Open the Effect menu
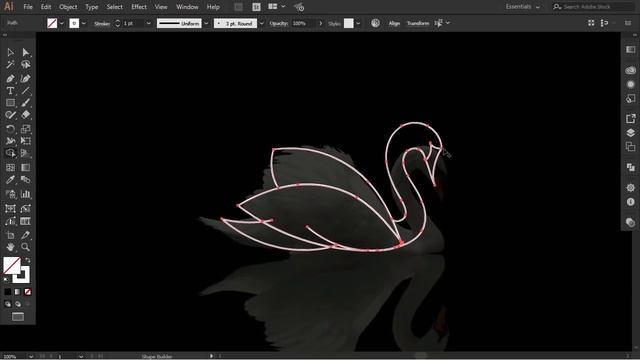This screenshot has height=360, width=640. 139,7
